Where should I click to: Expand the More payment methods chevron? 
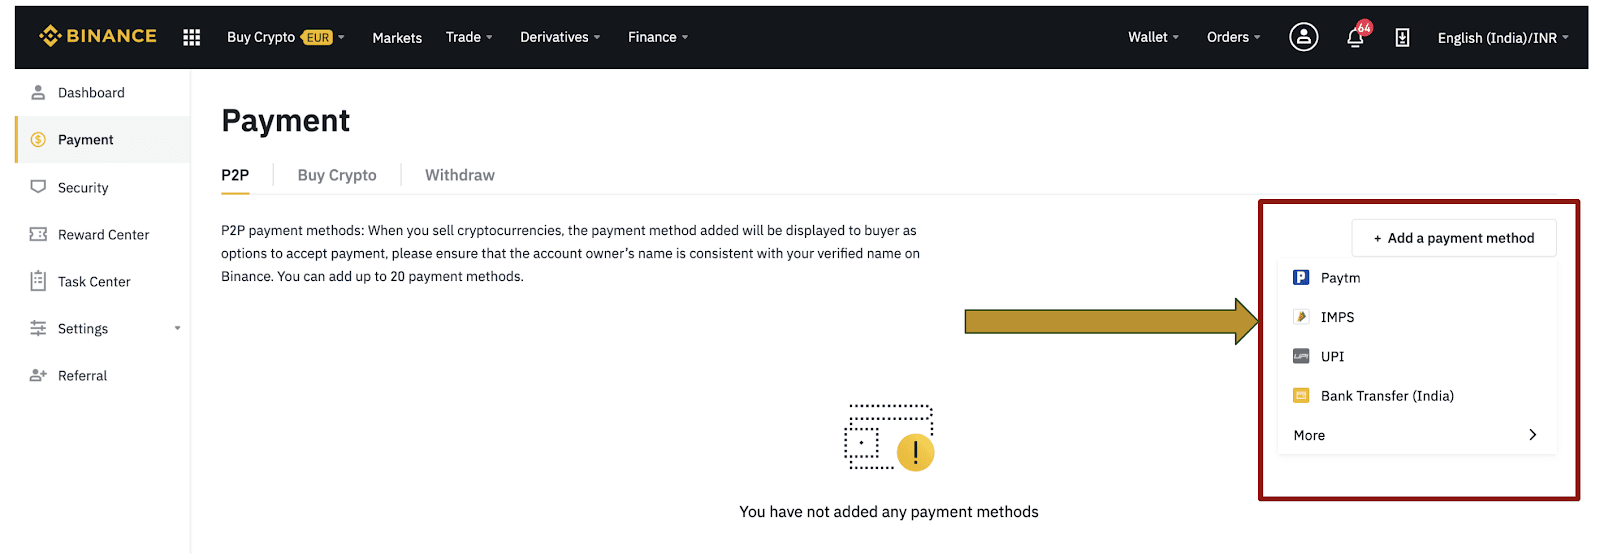coord(1532,435)
